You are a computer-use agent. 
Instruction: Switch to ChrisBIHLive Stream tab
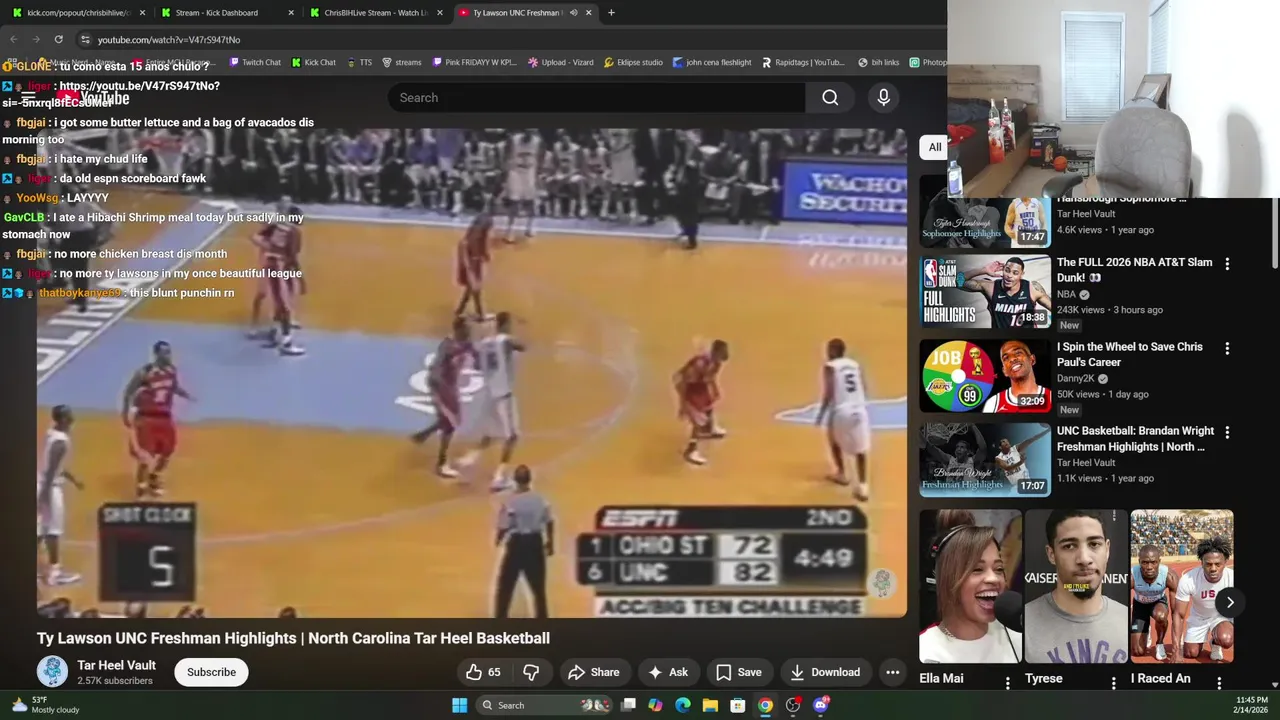click(376, 13)
